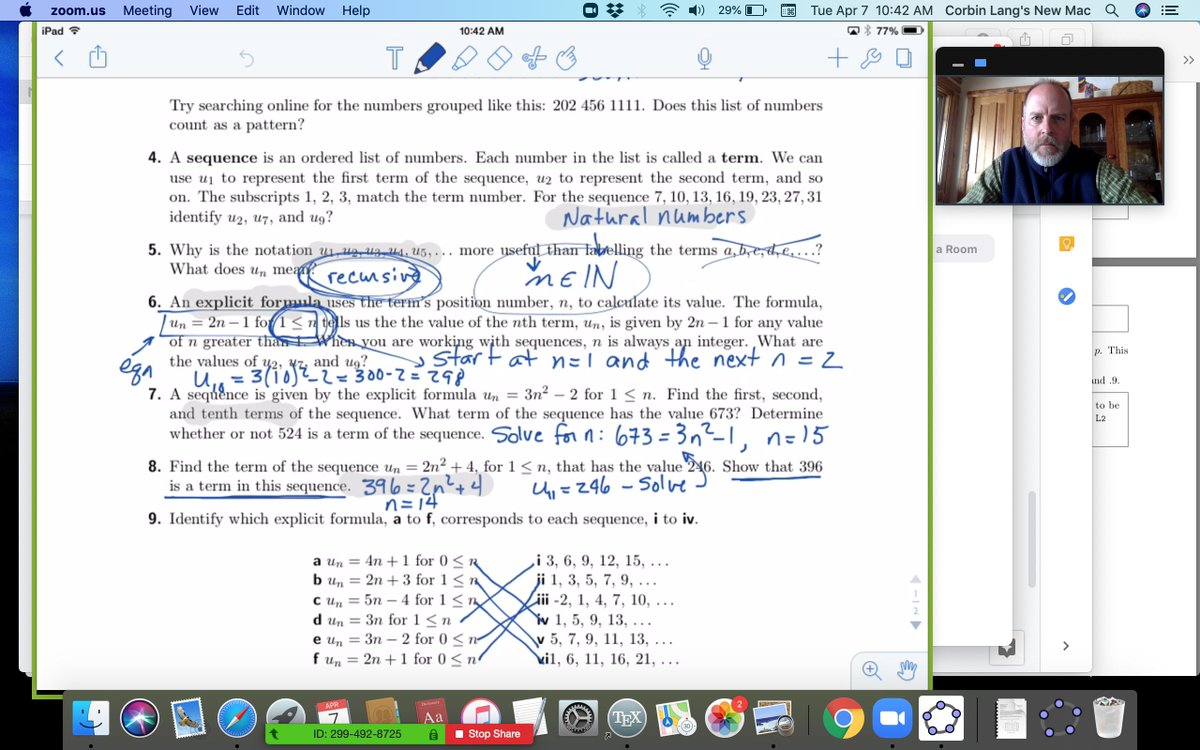Open Trash from the Dock
1200x750 pixels.
tap(1109, 718)
